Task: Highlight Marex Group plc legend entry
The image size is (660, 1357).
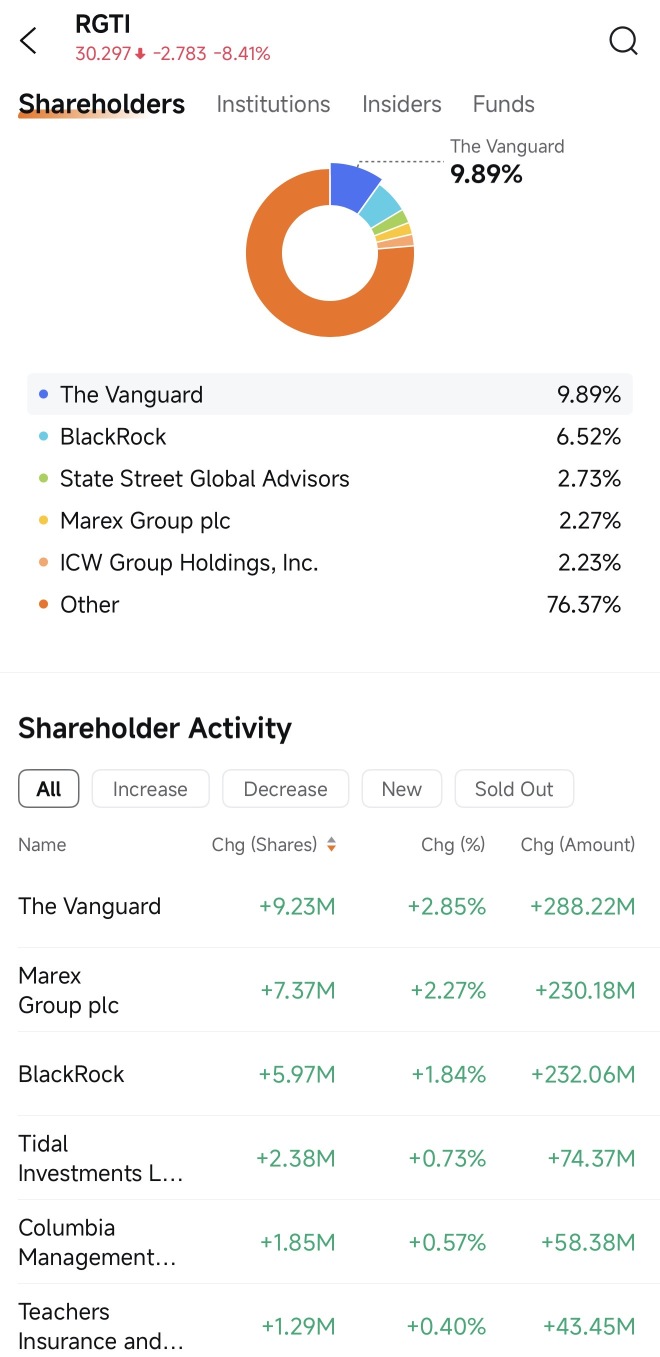Action: (x=330, y=521)
